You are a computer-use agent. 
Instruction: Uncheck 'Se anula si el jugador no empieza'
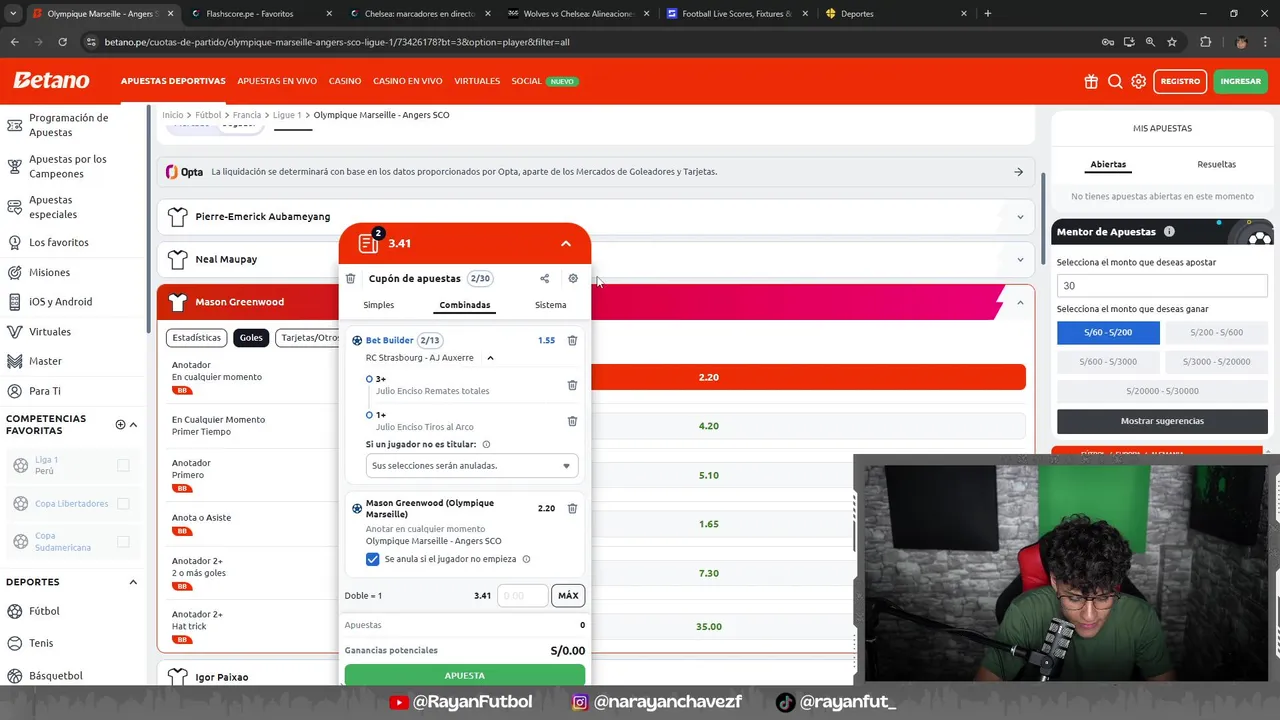(x=372, y=559)
